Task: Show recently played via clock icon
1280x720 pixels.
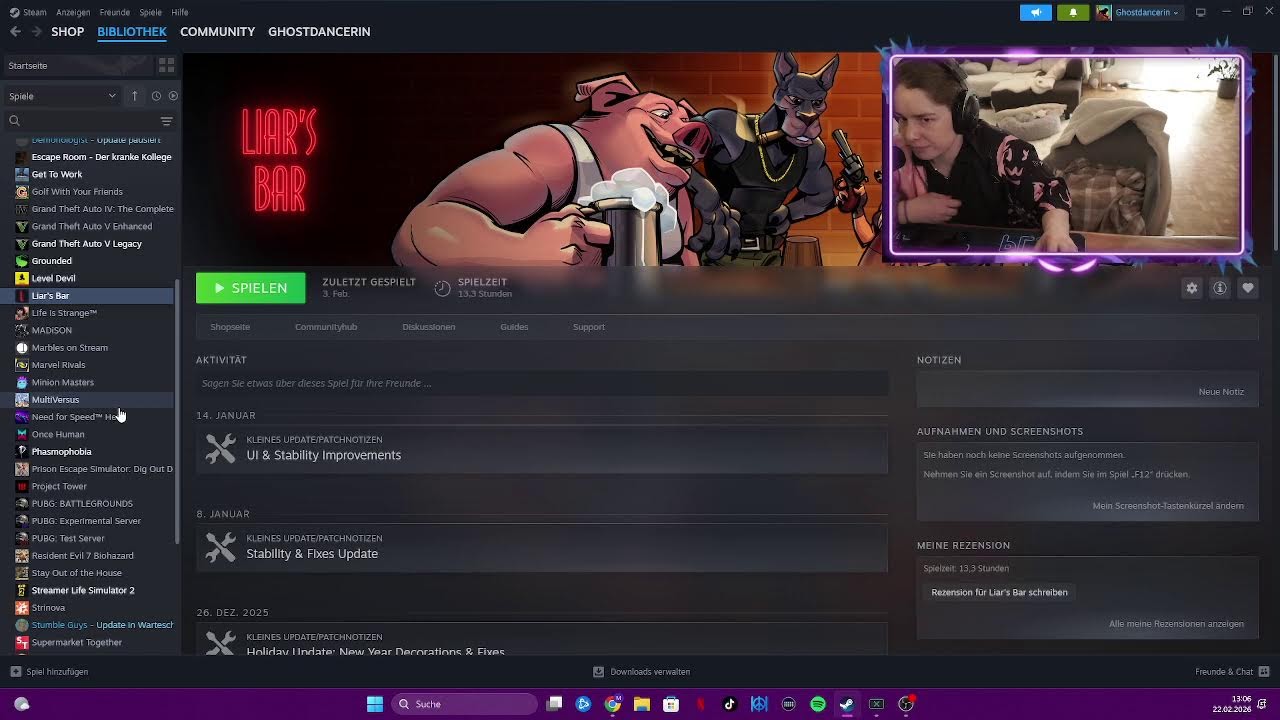Action: pos(156,96)
